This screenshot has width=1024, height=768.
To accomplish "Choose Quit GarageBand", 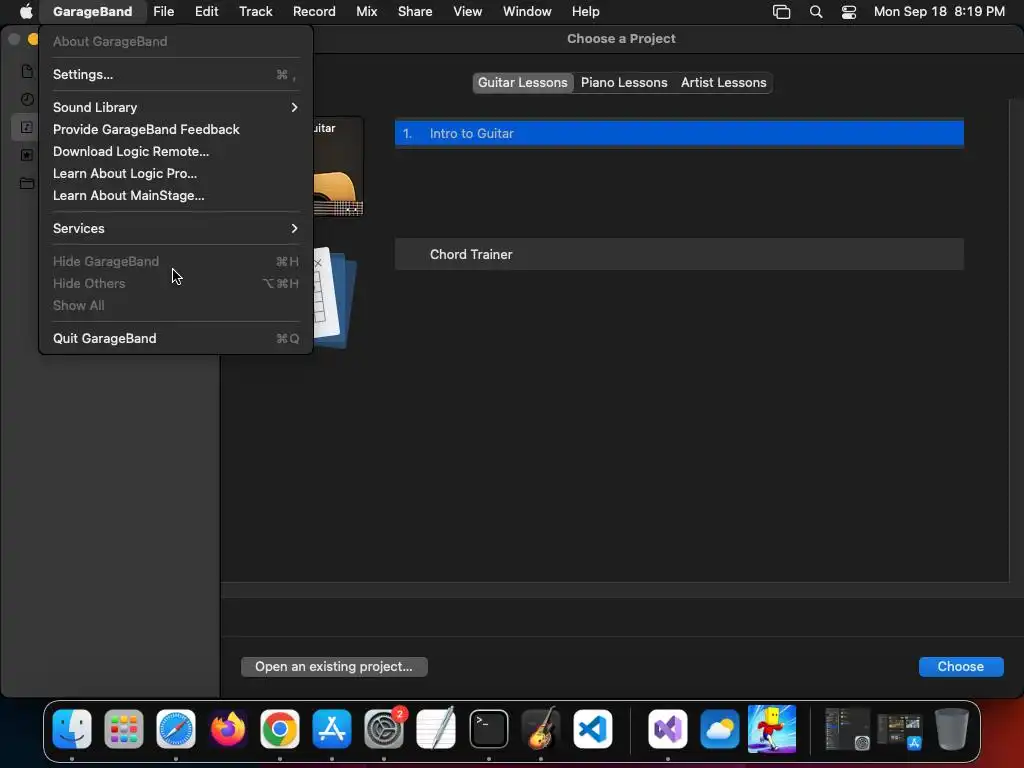I will [x=175, y=338].
